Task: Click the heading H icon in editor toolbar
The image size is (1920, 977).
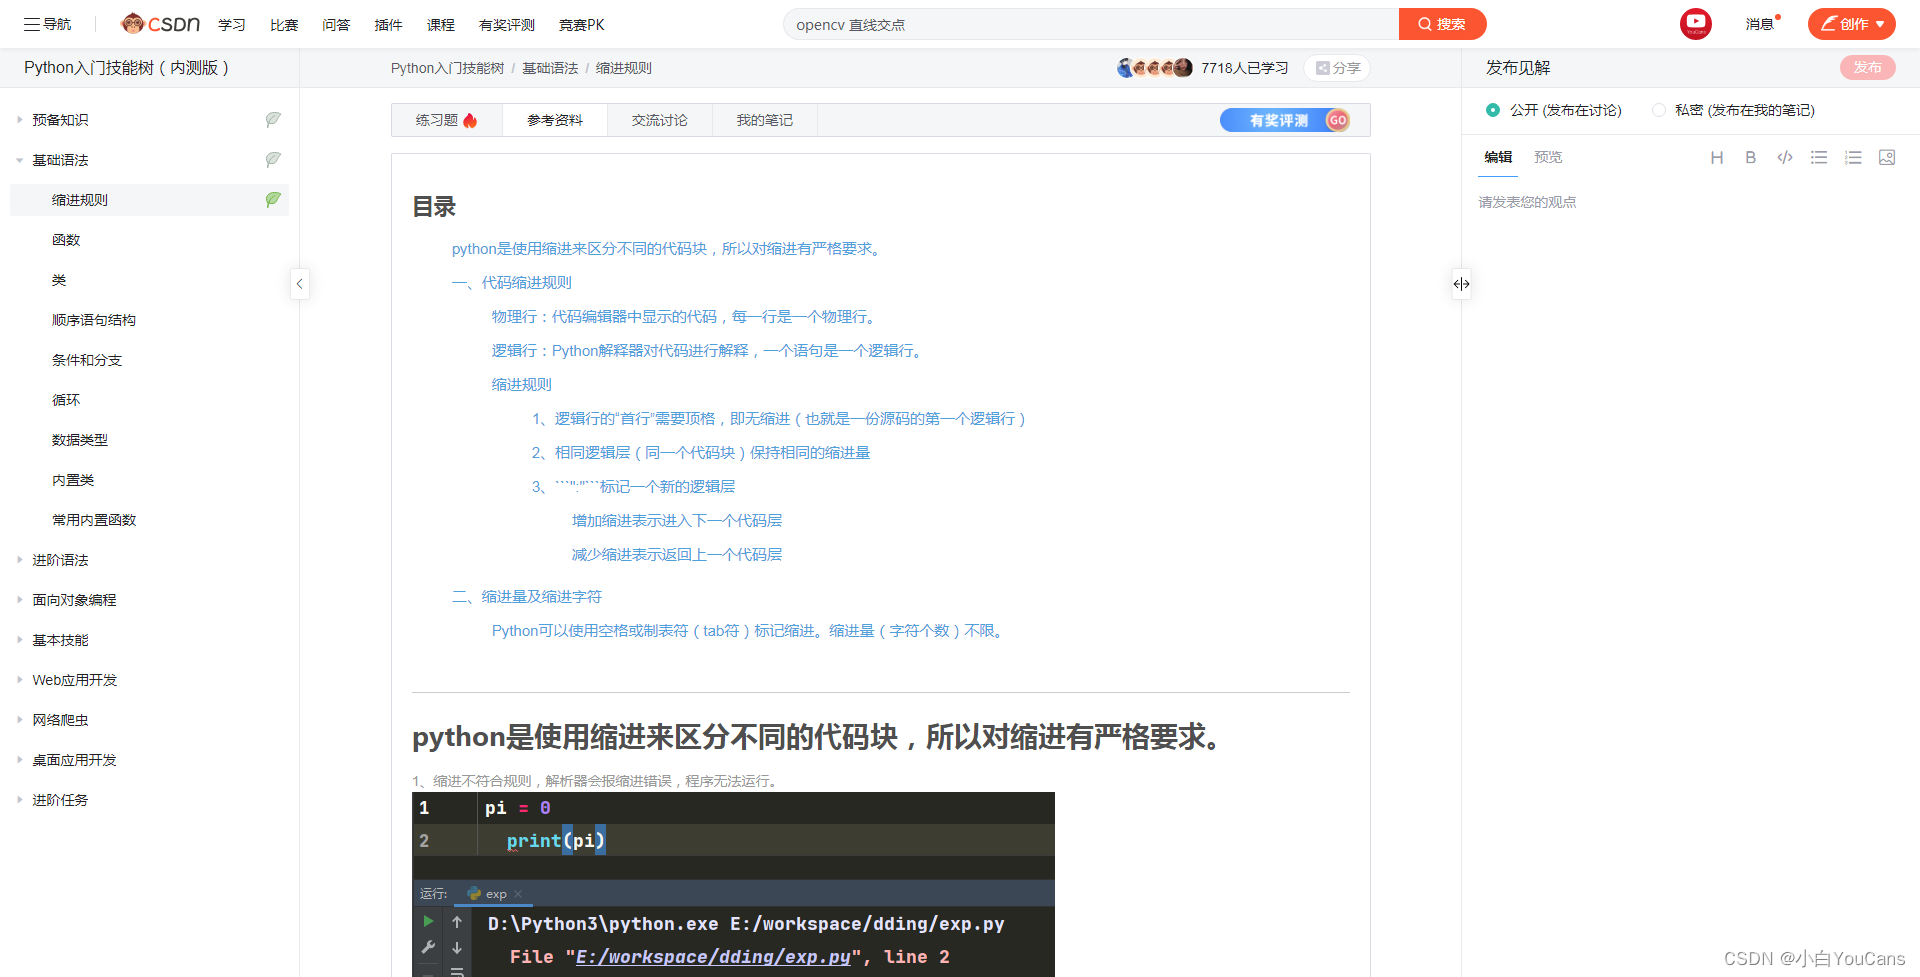Action: pos(1716,158)
